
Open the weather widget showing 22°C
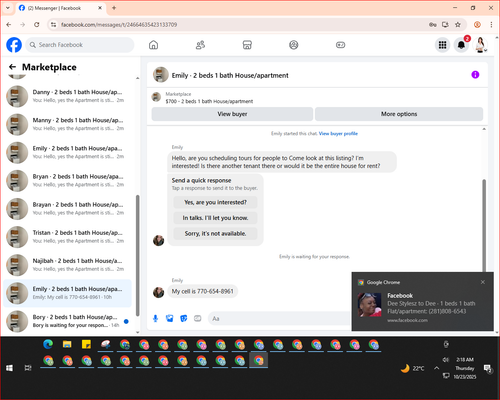(413, 368)
